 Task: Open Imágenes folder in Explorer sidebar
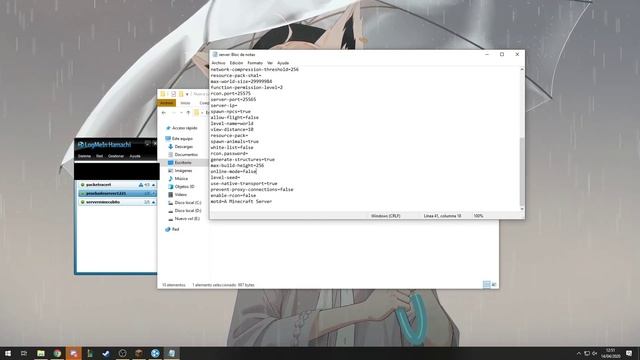[x=180, y=171]
